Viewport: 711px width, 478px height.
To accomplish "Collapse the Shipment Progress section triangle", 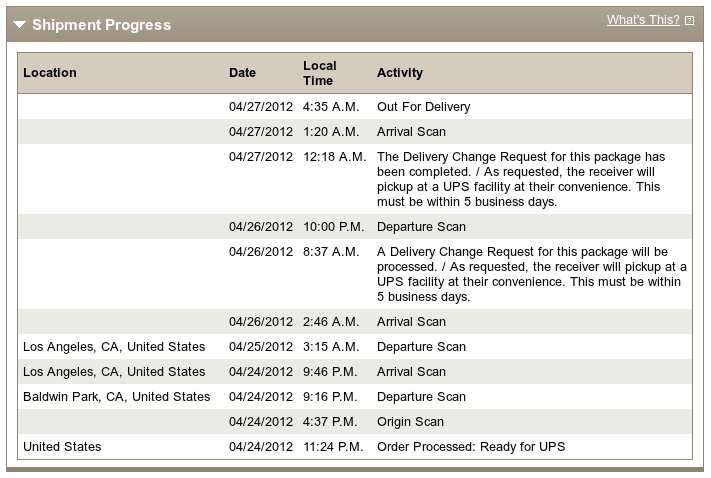I will click(x=19, y=24).
